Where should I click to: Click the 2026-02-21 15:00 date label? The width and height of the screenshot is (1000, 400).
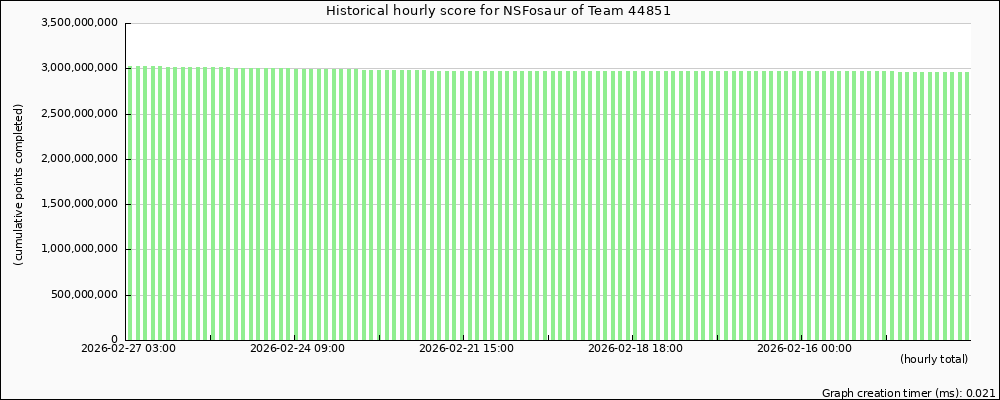[x=466, y=349]
